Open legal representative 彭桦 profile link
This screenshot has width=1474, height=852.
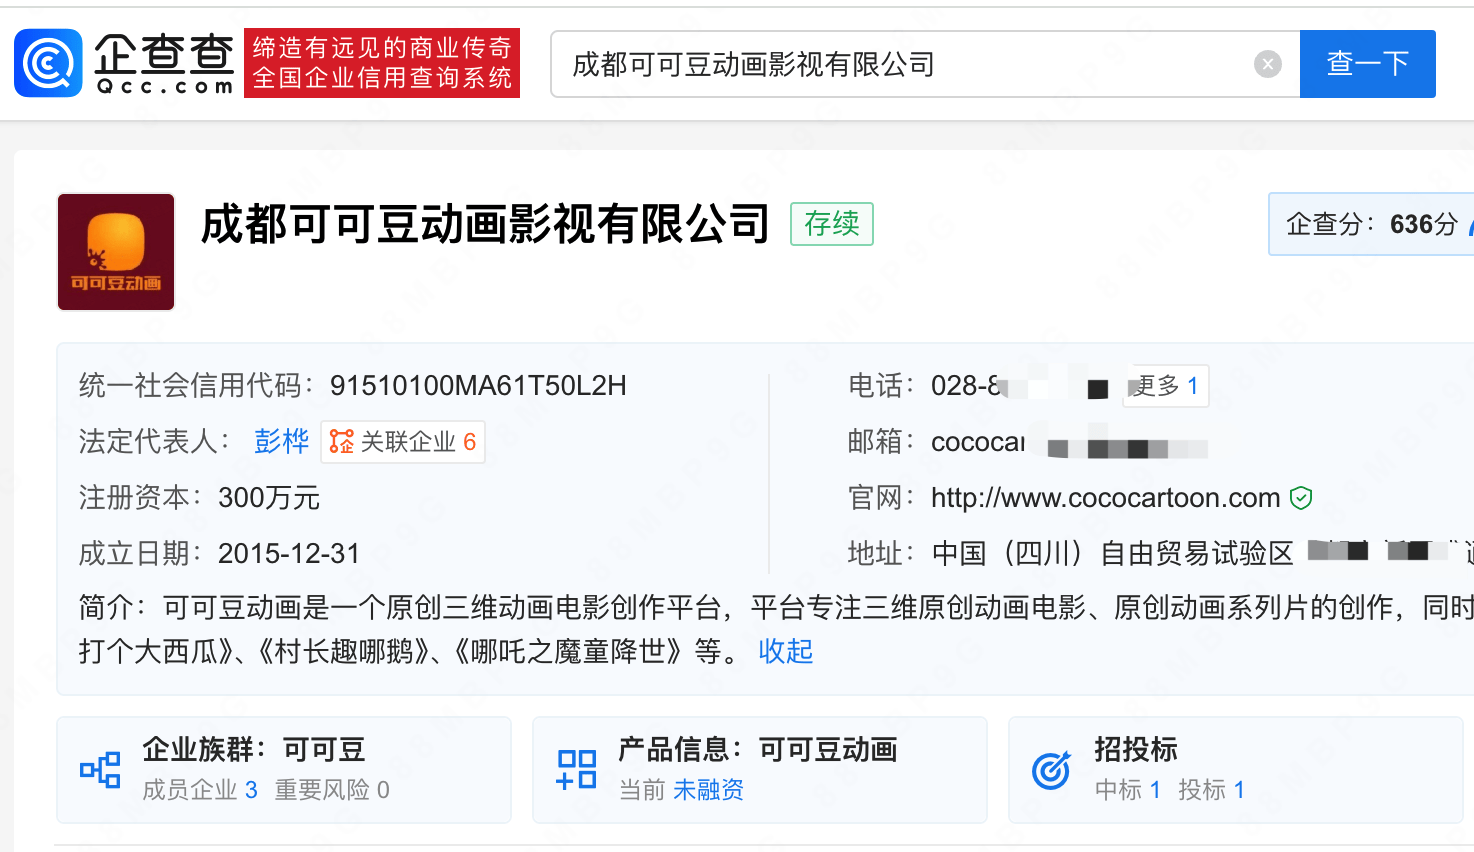point(282,441)
